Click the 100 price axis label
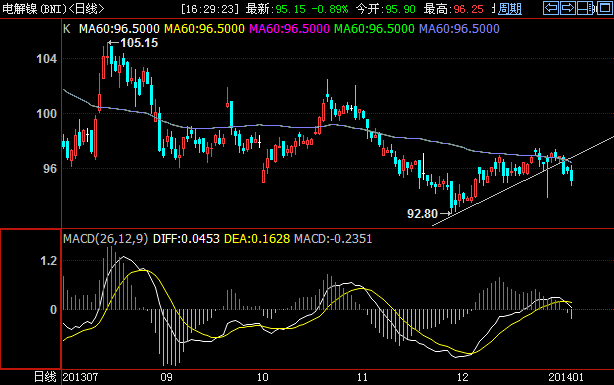The width and height of the screenshot is (614, 385). 47,114
